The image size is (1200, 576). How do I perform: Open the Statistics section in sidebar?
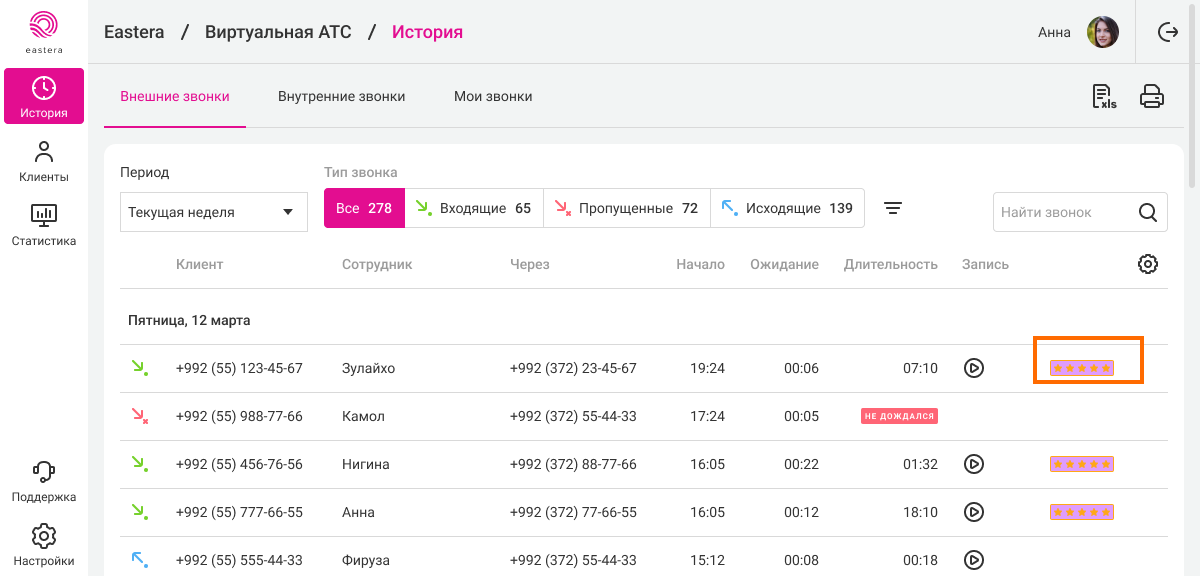[44, 225]
